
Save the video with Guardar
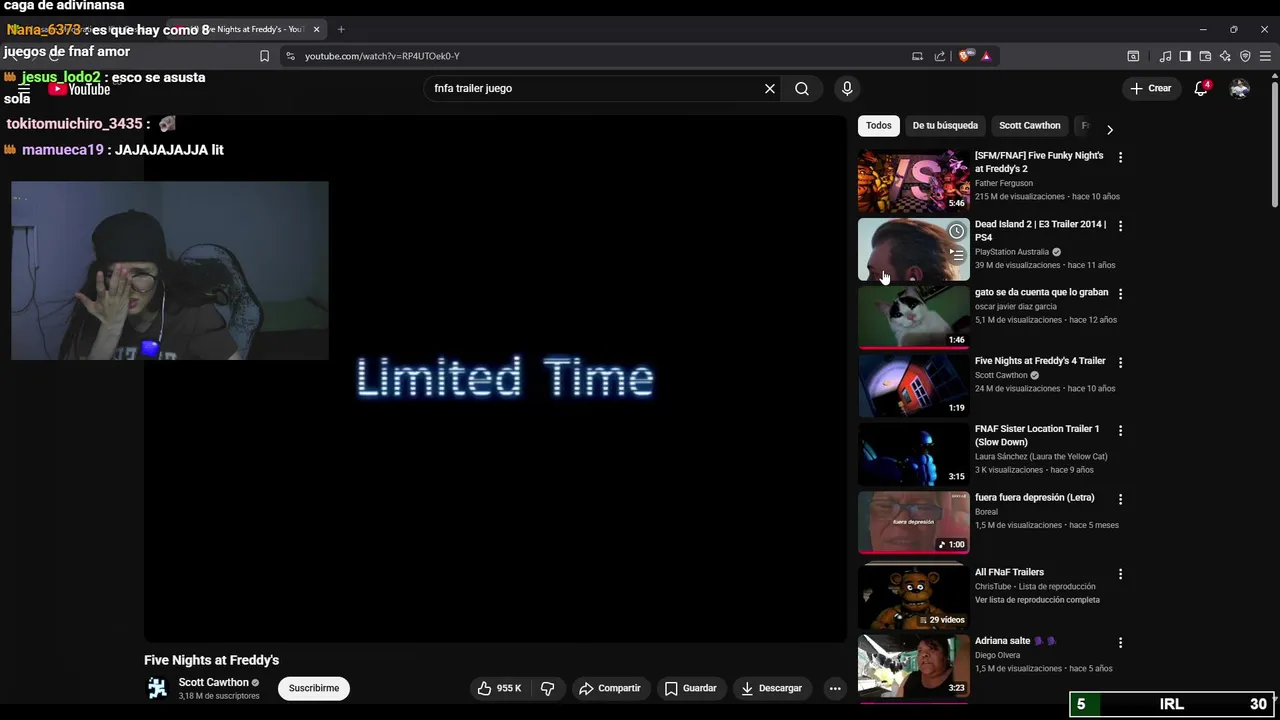(x=690, y=688)
